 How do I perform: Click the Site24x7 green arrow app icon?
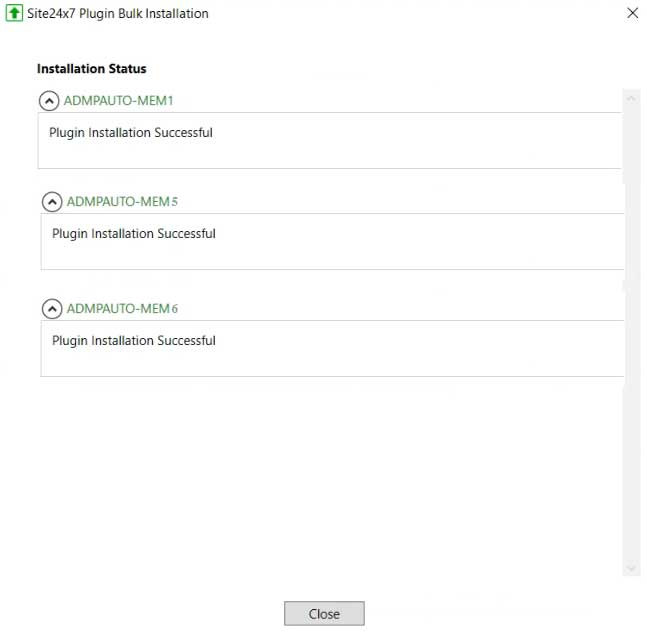click(13, 14)
